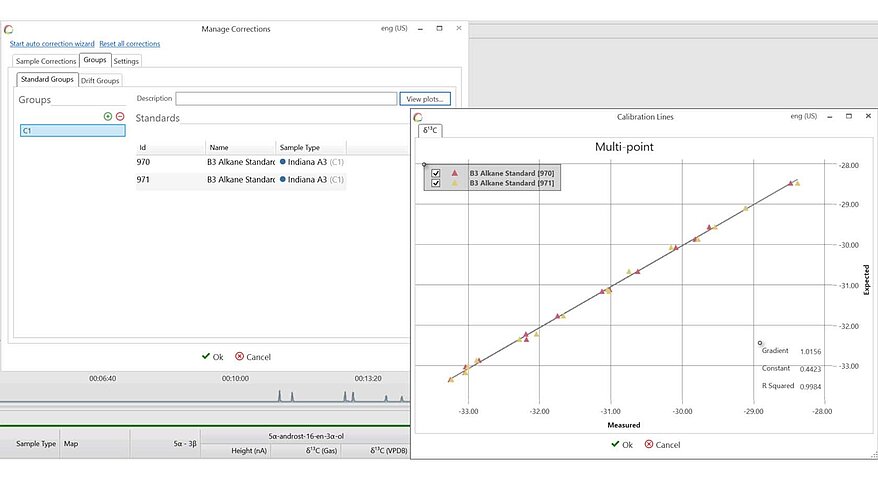Viewport: 878px width, 493px height.
Task: Click the Manage Corrections app logo icon
Action: click(x=9, y=29)
